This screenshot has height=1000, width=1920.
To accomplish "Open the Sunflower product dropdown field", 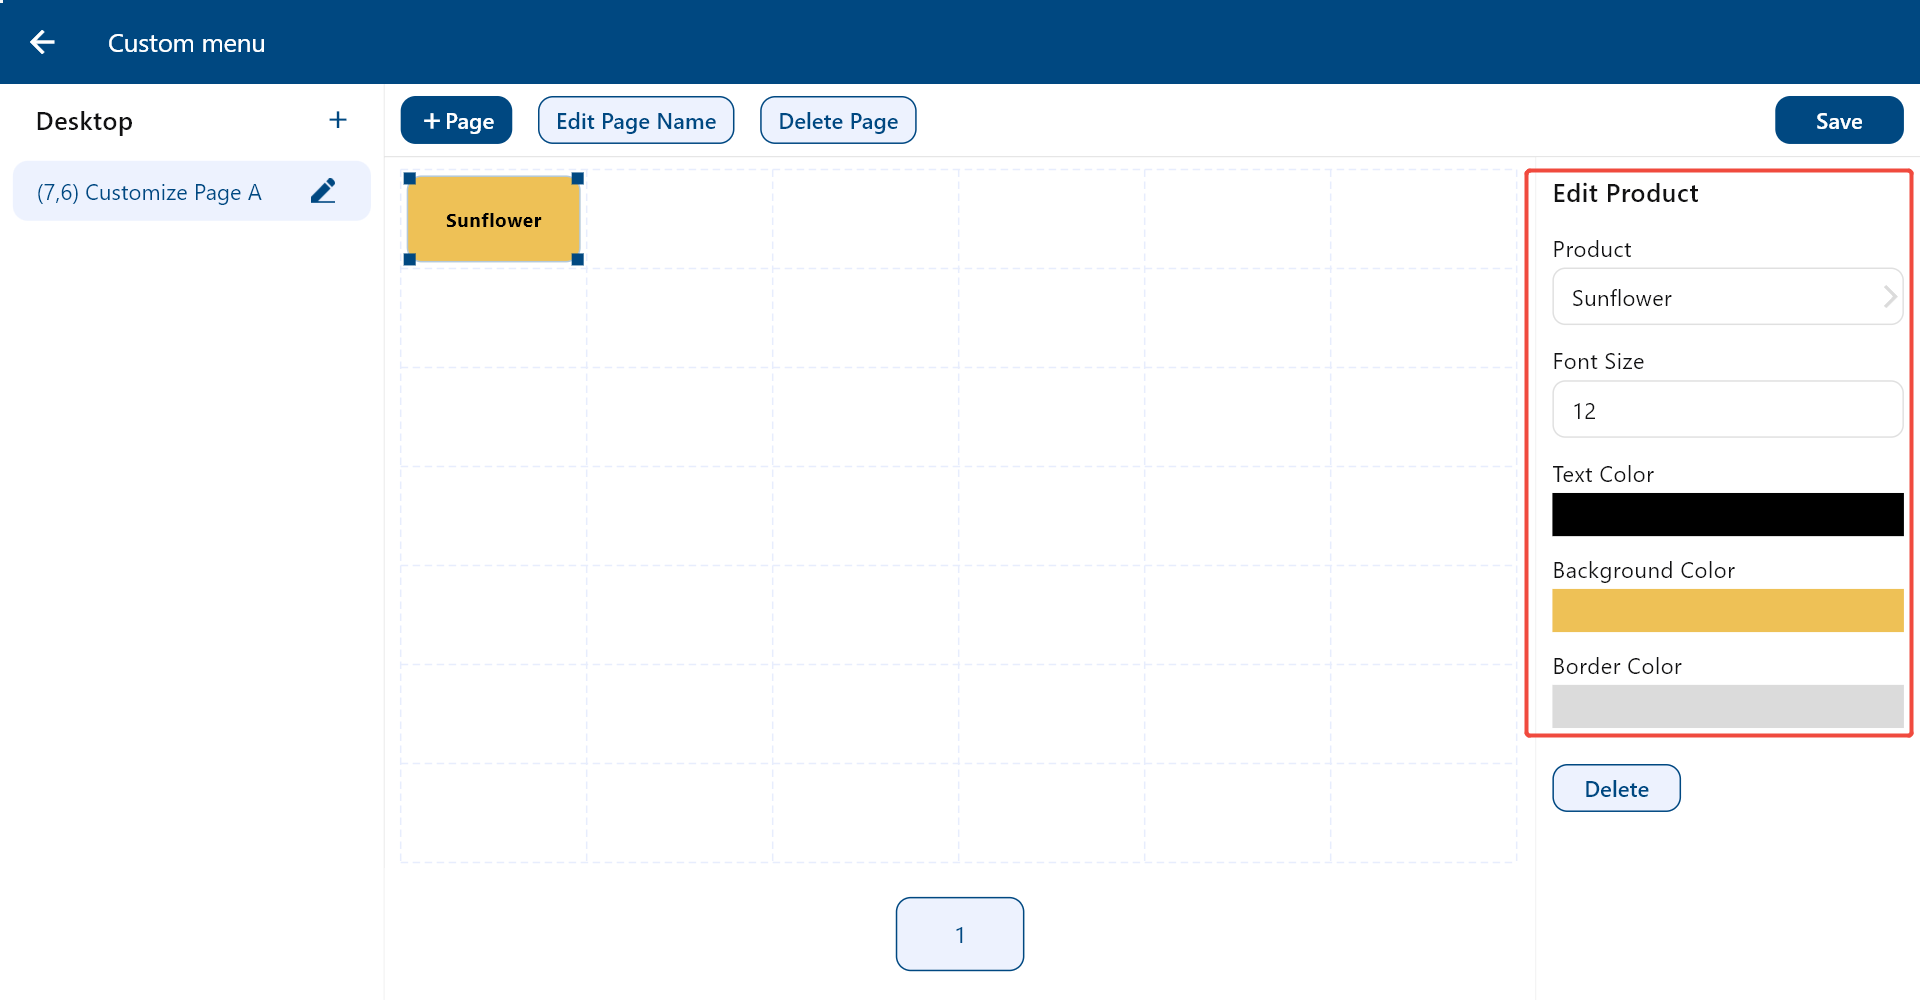I will [x=1727, y=297].
